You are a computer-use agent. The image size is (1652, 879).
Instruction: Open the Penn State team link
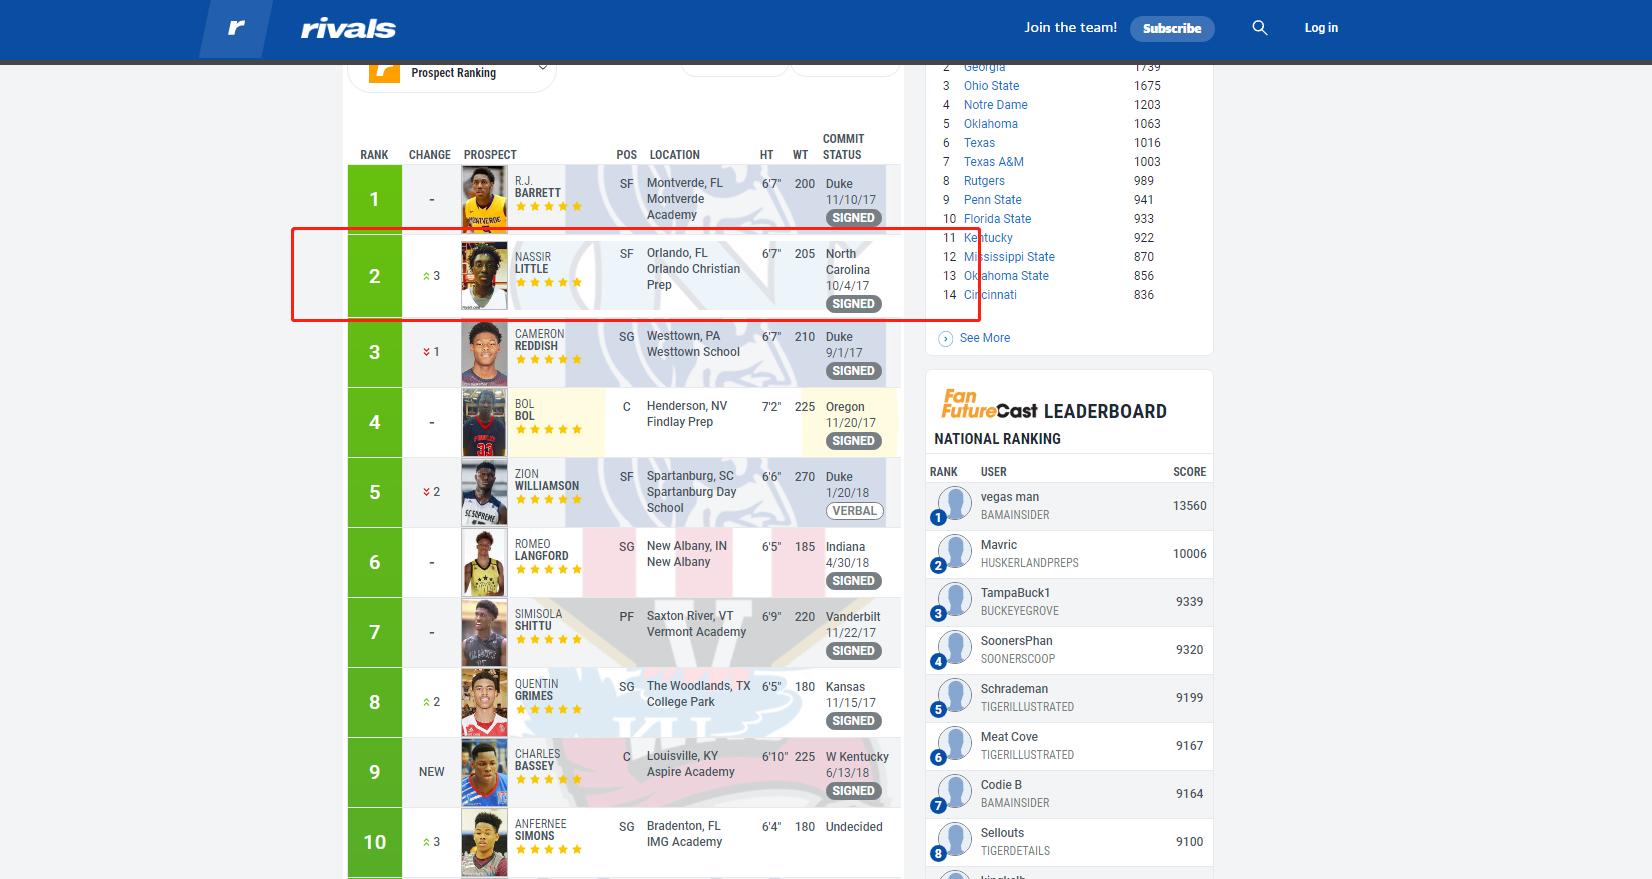(993, 200)
